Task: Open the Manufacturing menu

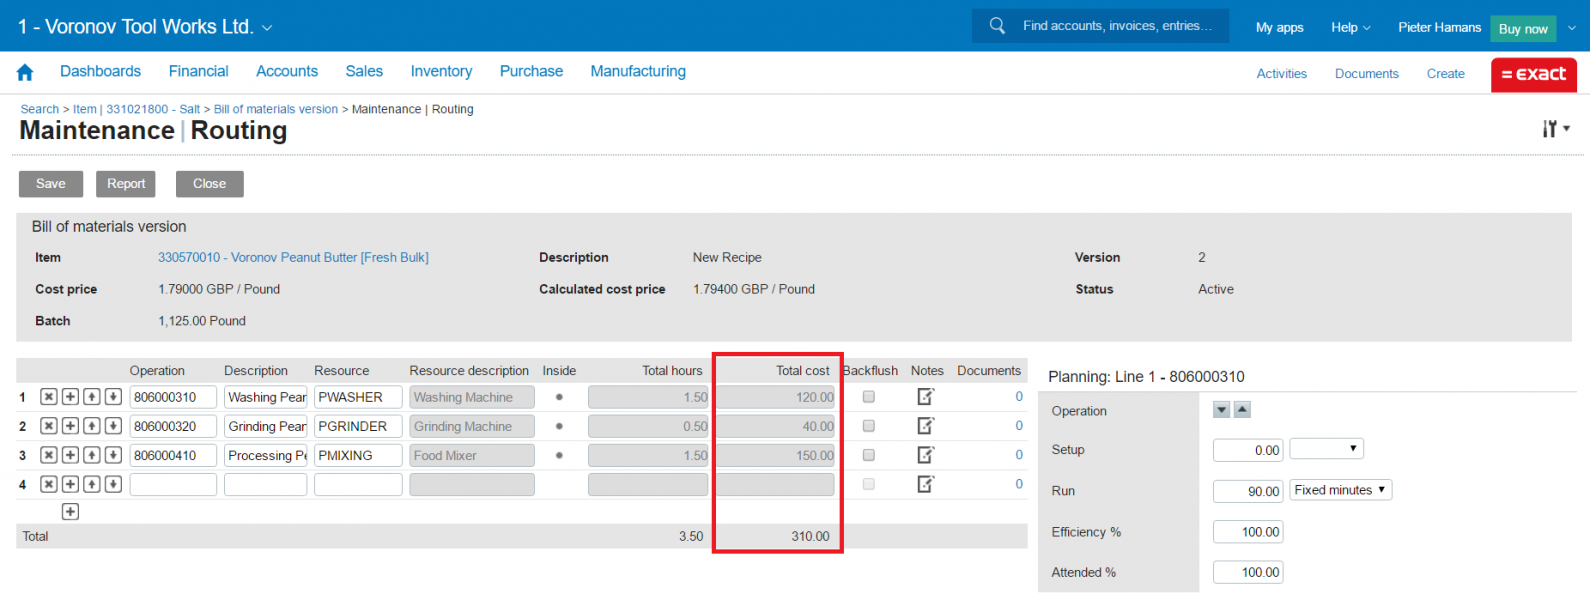Action: 638,71
